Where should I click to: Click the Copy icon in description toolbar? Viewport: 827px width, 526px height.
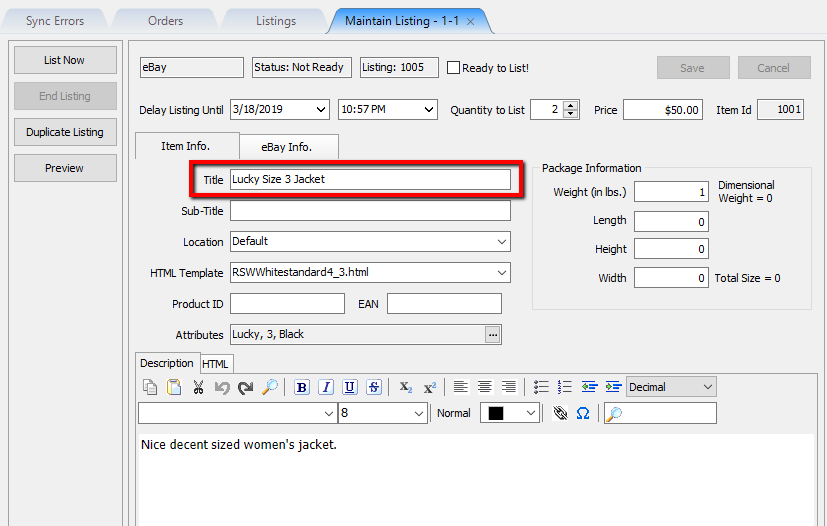[x=150, y=387]
